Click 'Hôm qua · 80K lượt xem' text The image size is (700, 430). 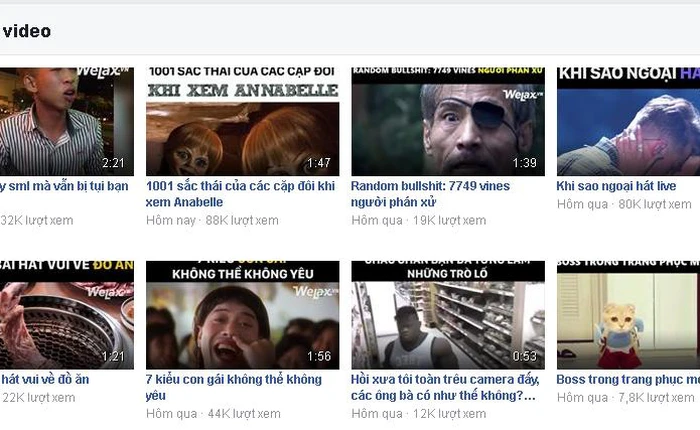pyautogui.click(x=624, y=204)
